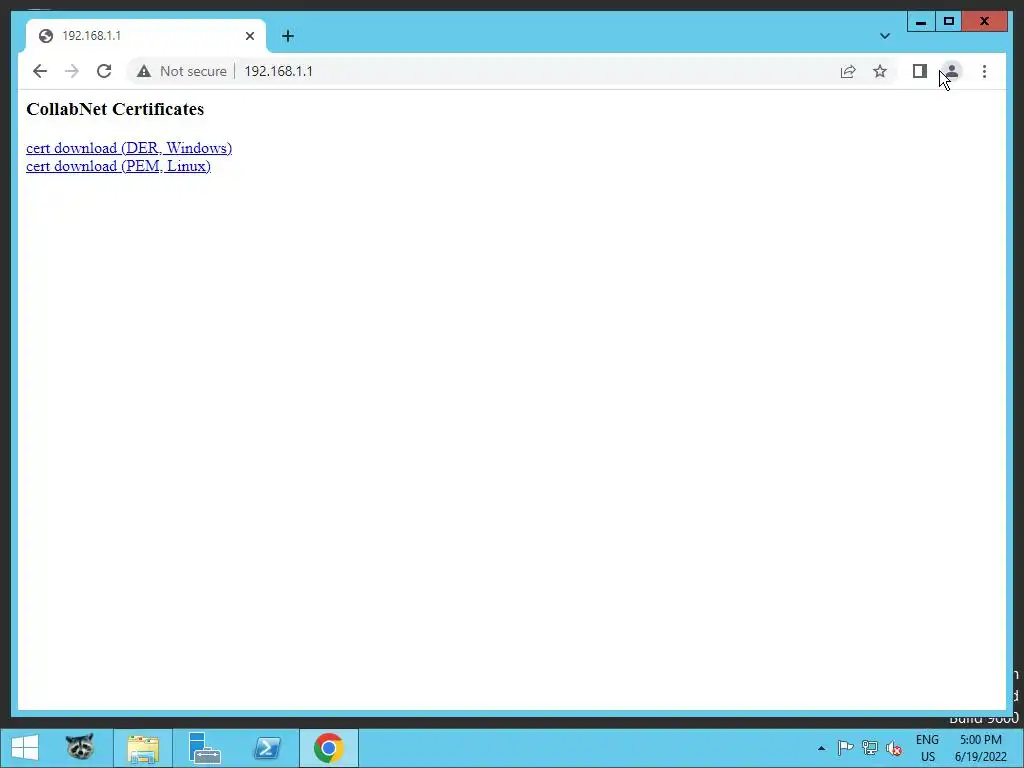
Task: Click the Chrome taskbar icon
Action: [328, 748]
